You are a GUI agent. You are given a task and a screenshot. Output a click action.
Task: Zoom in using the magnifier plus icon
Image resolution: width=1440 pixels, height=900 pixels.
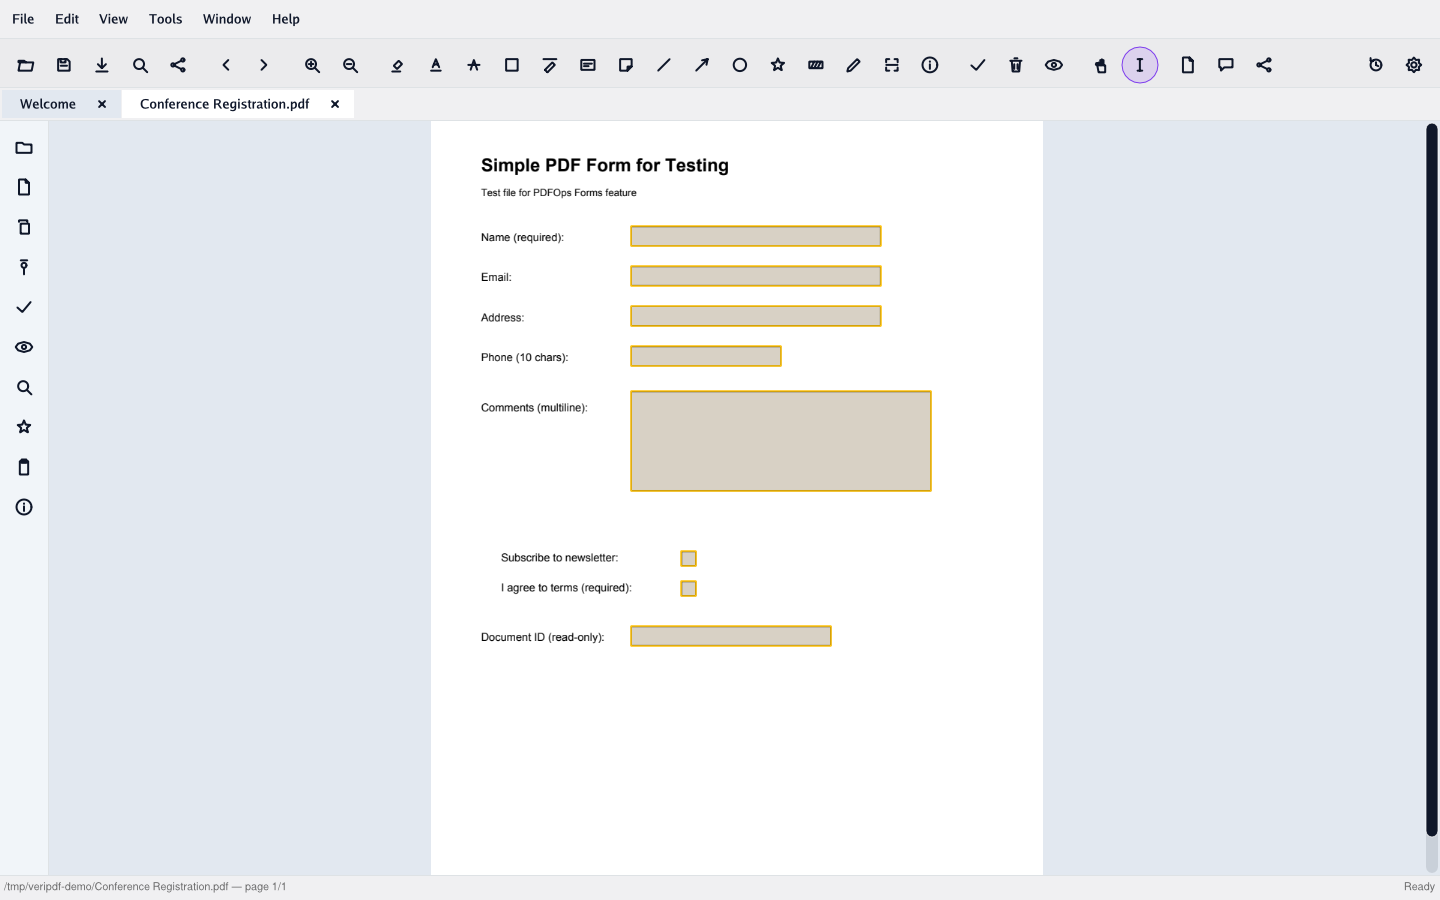(312, 65)
